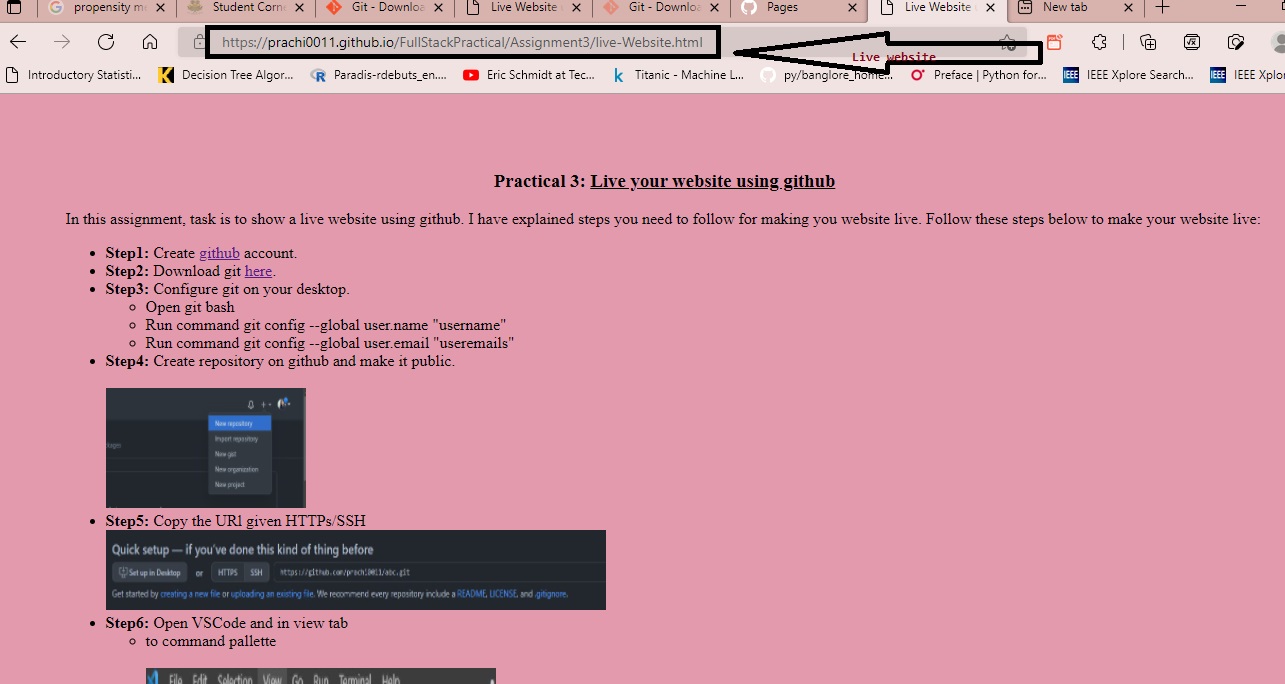The image size is (1285, 684).
Task: Open the Math Solver toolbar icon
Action: pos(1192,43)
